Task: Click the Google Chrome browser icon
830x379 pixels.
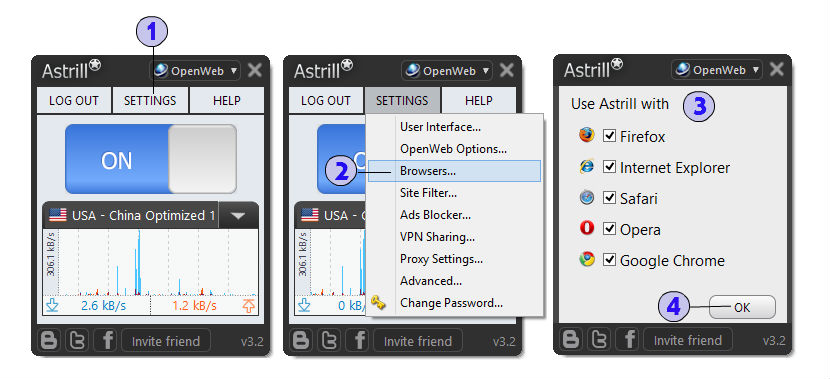Action: (x=587, y=259)
